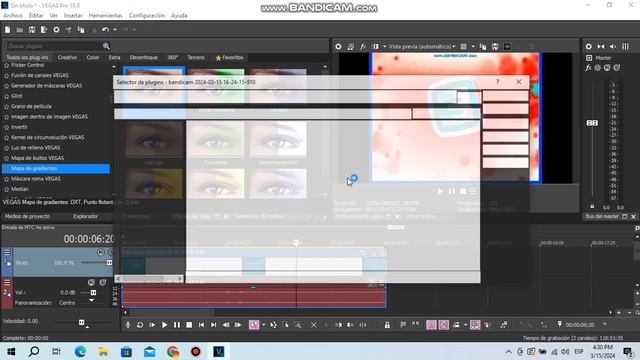Viewport: 640px width, 360px height.
Task: Select Grano de película plugin
Action: (x=31, y=106)
